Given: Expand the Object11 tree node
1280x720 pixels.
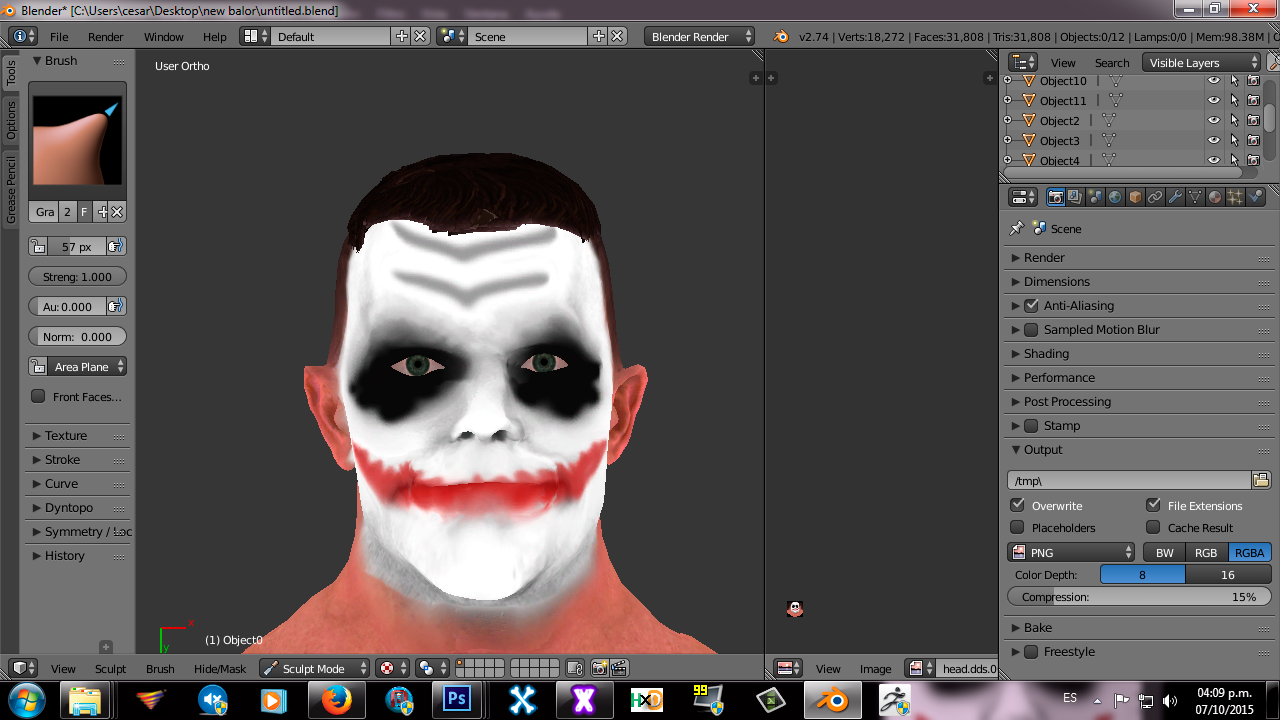Looking at the screenshot, I should [x=1008, y=100].
